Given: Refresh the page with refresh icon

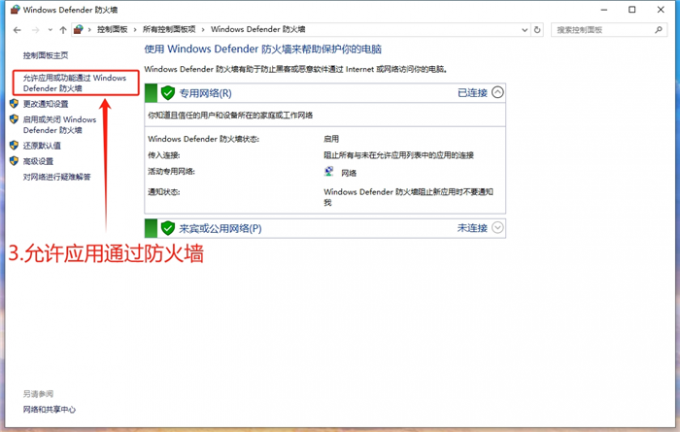Looking at the screenshot, I should (x=537, y=30).
